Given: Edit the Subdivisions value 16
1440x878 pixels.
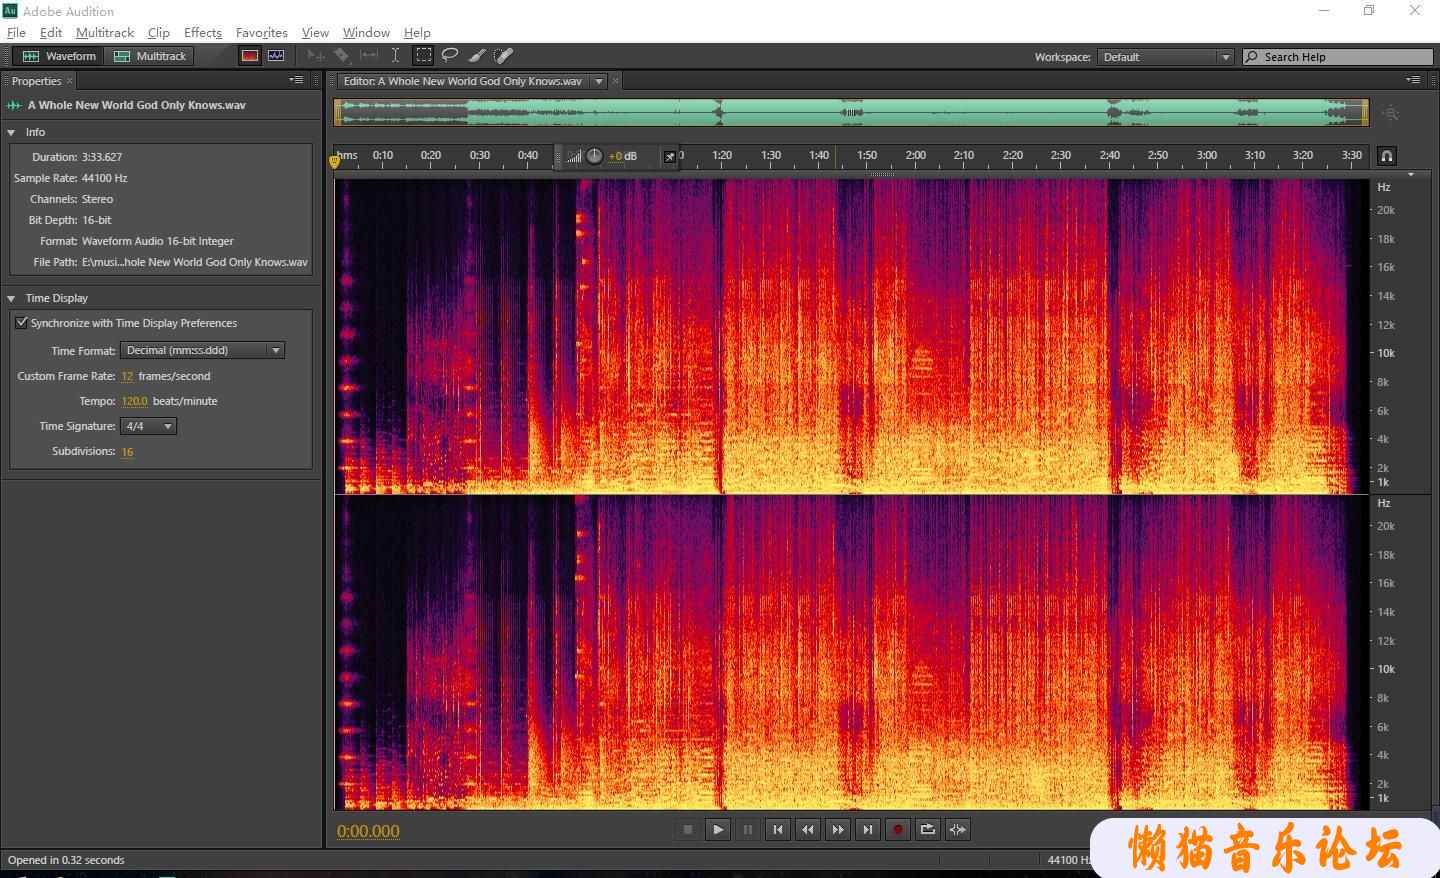Looking at the screenshot, I should tap(127, 451).
